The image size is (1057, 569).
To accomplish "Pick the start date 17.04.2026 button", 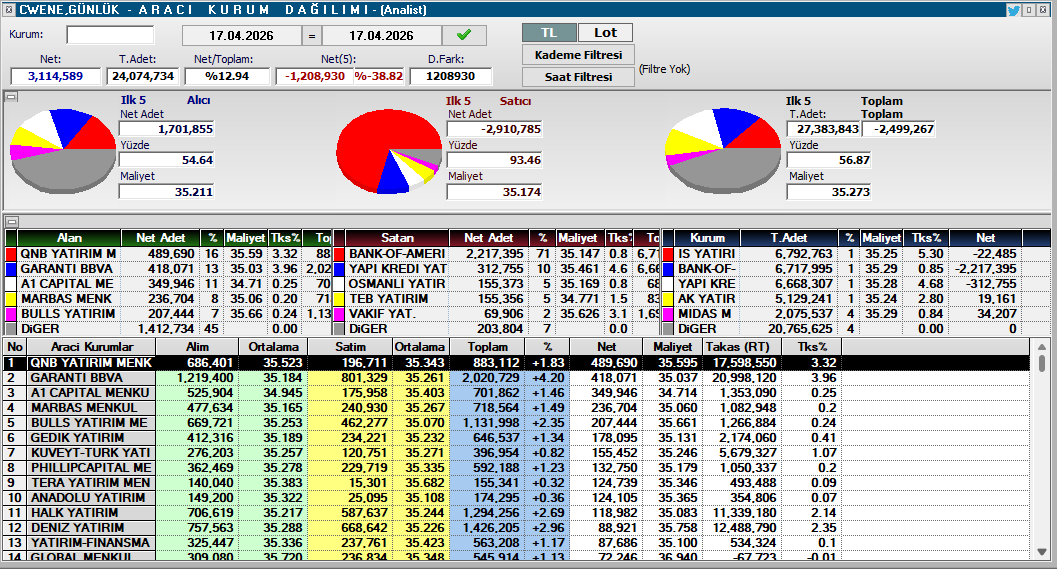I will point(241,35).
